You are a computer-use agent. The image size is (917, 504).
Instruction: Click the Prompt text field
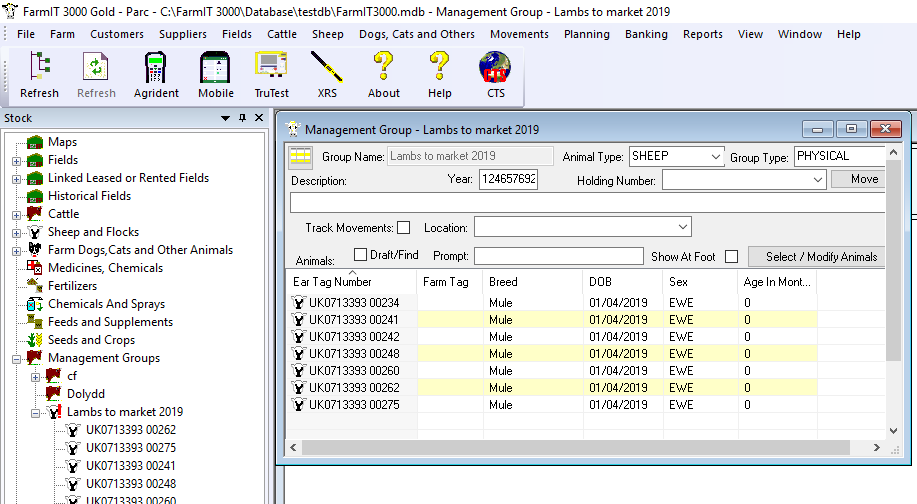click(x=559, y=256)
